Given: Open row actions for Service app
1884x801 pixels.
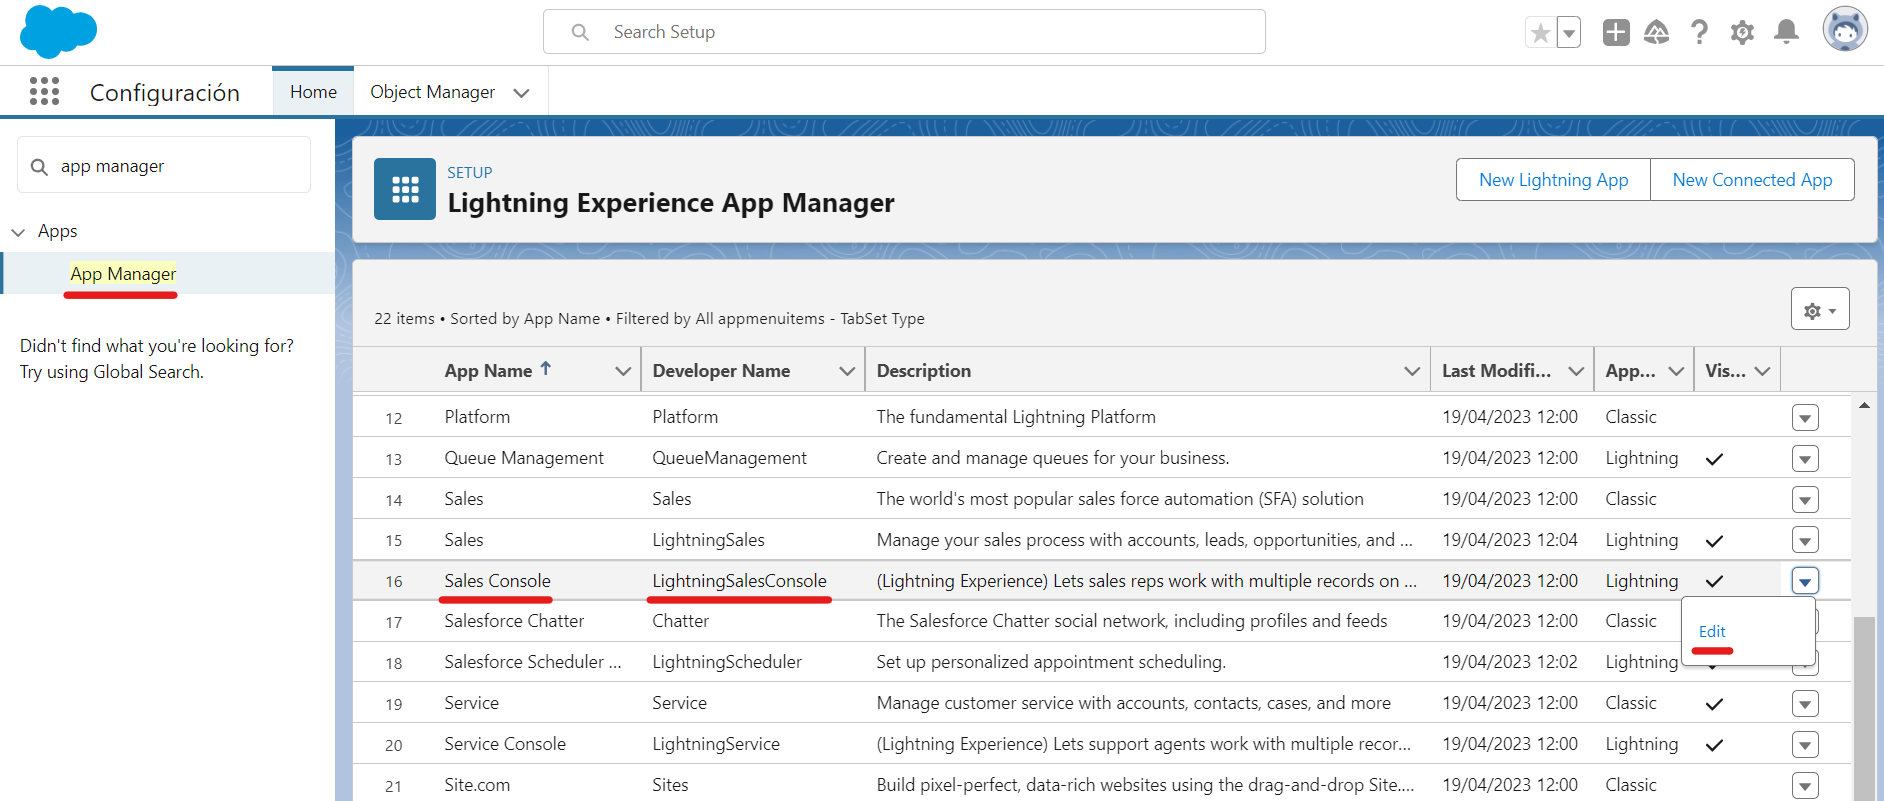Looking at the screenshot, I should 1805,704.
